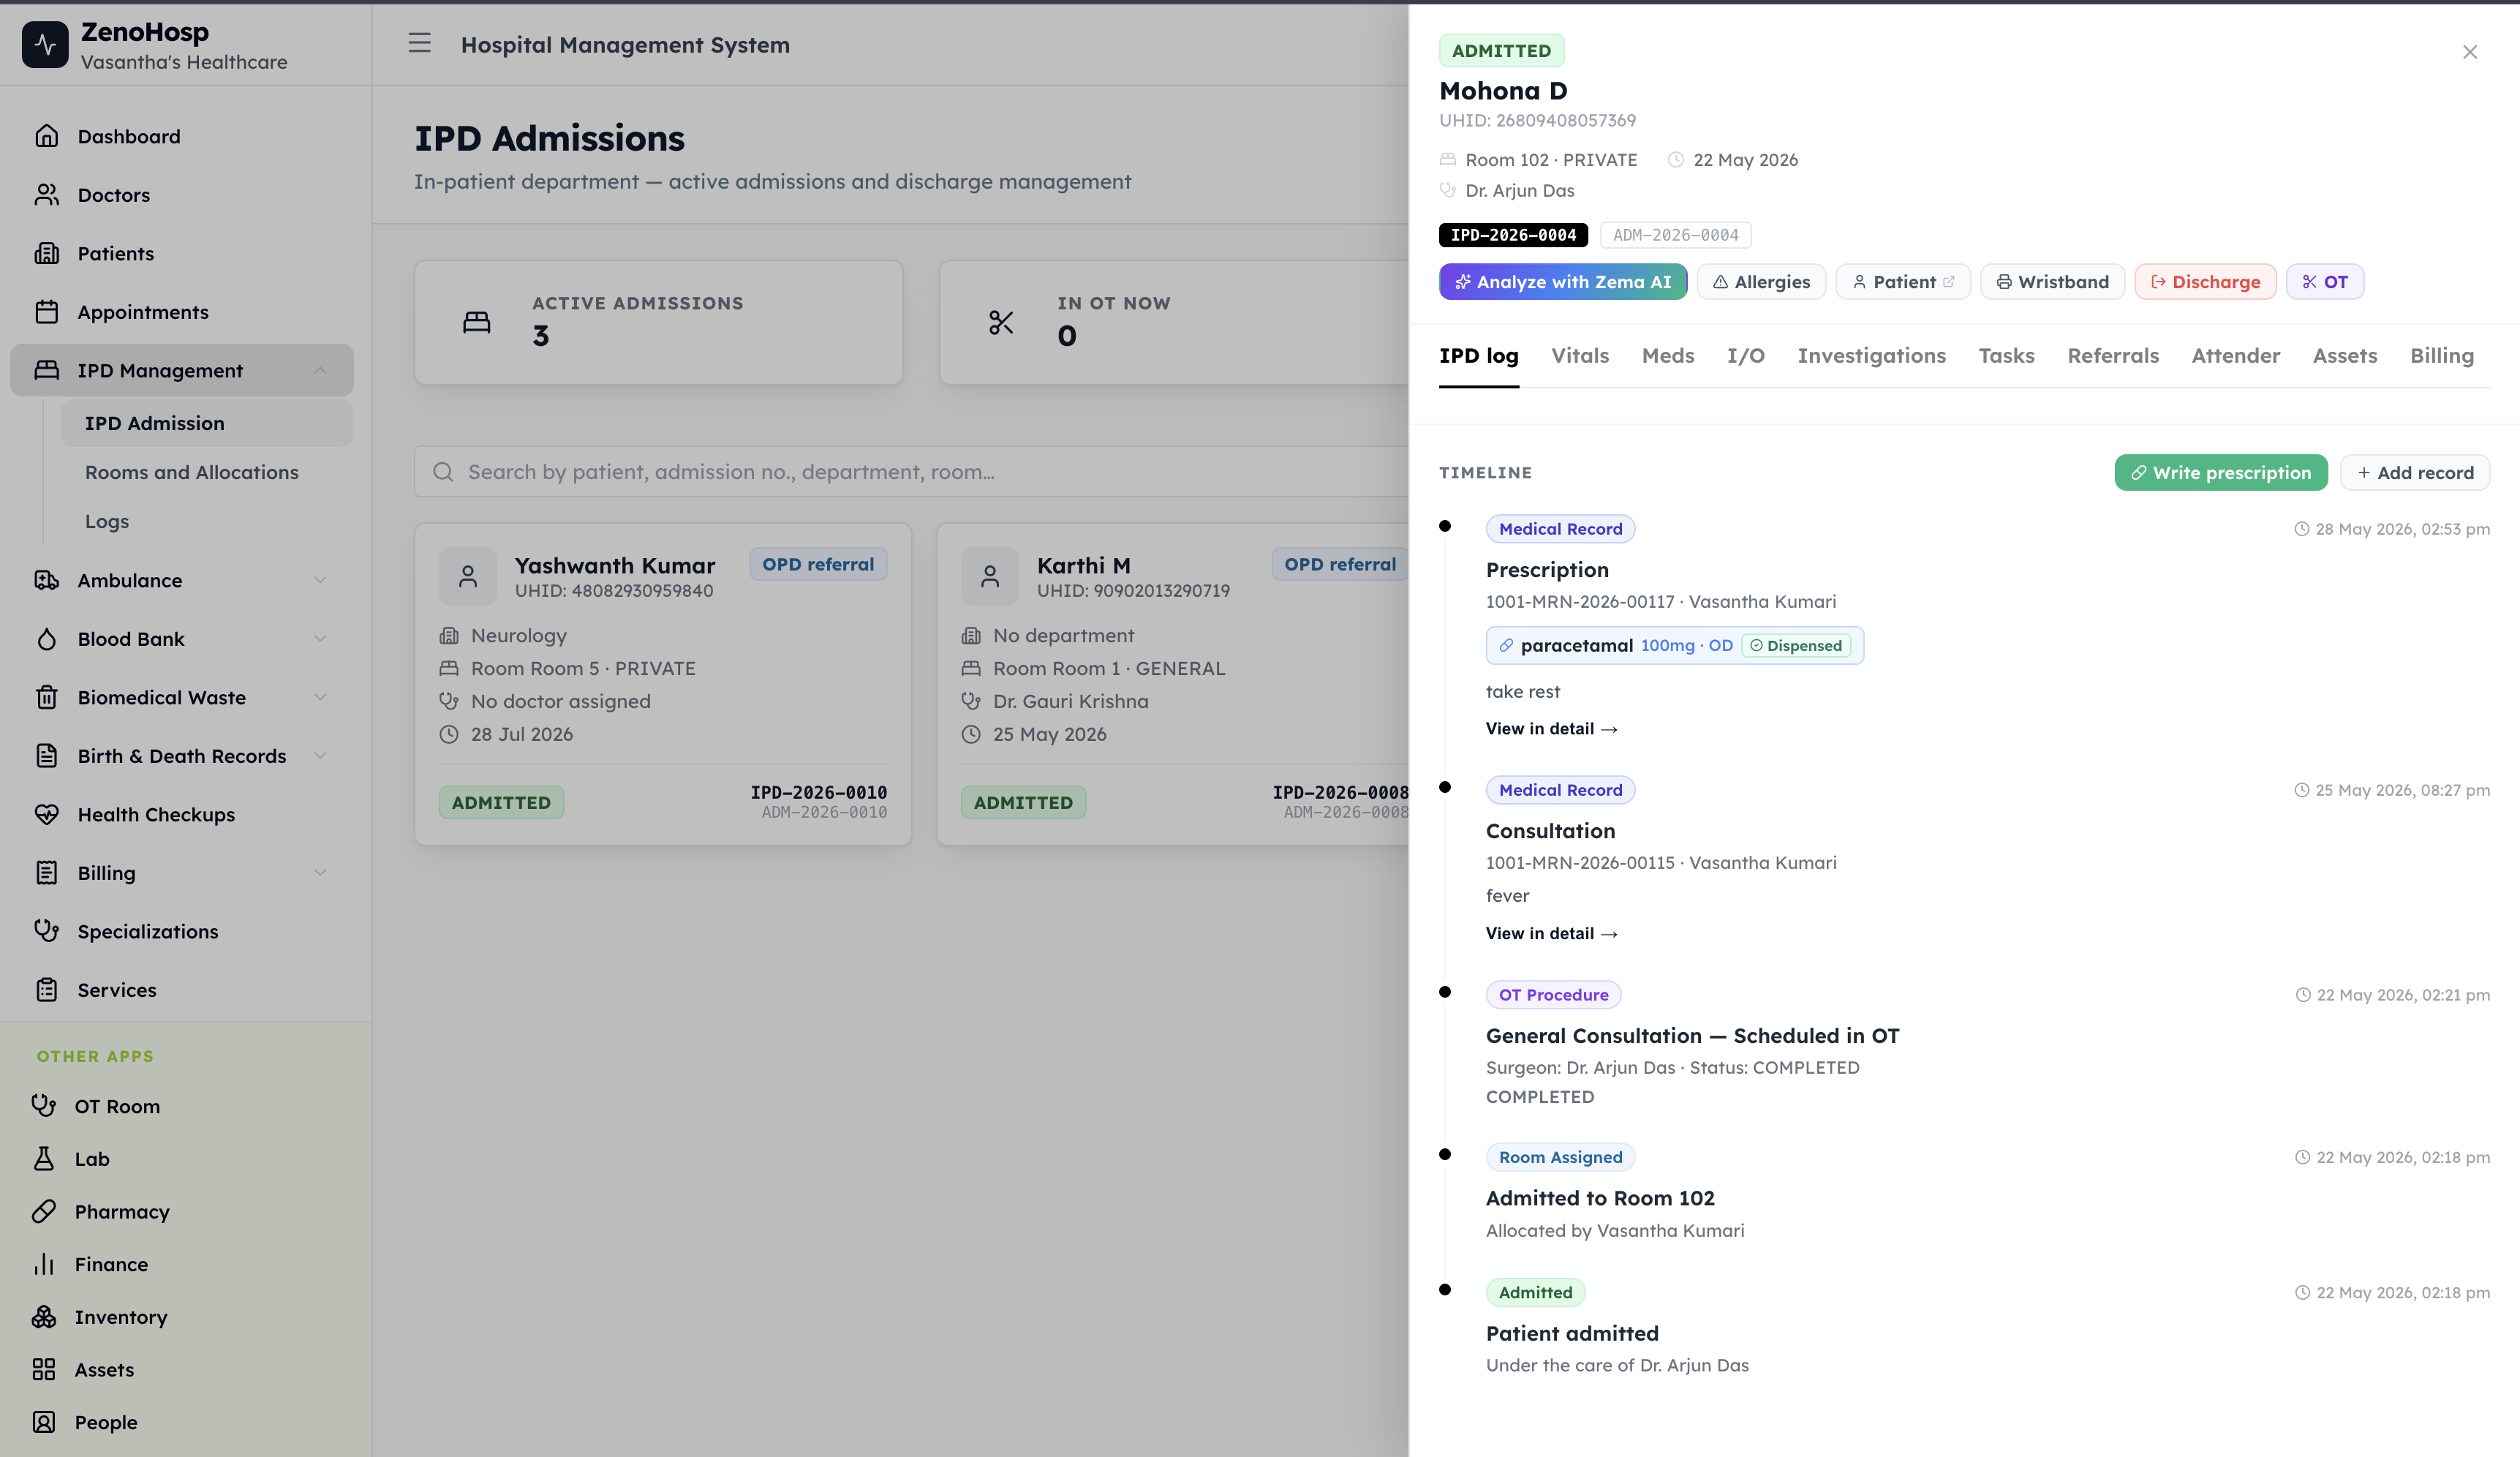
Task: Open the Referrals tab
Action: 2113,356
